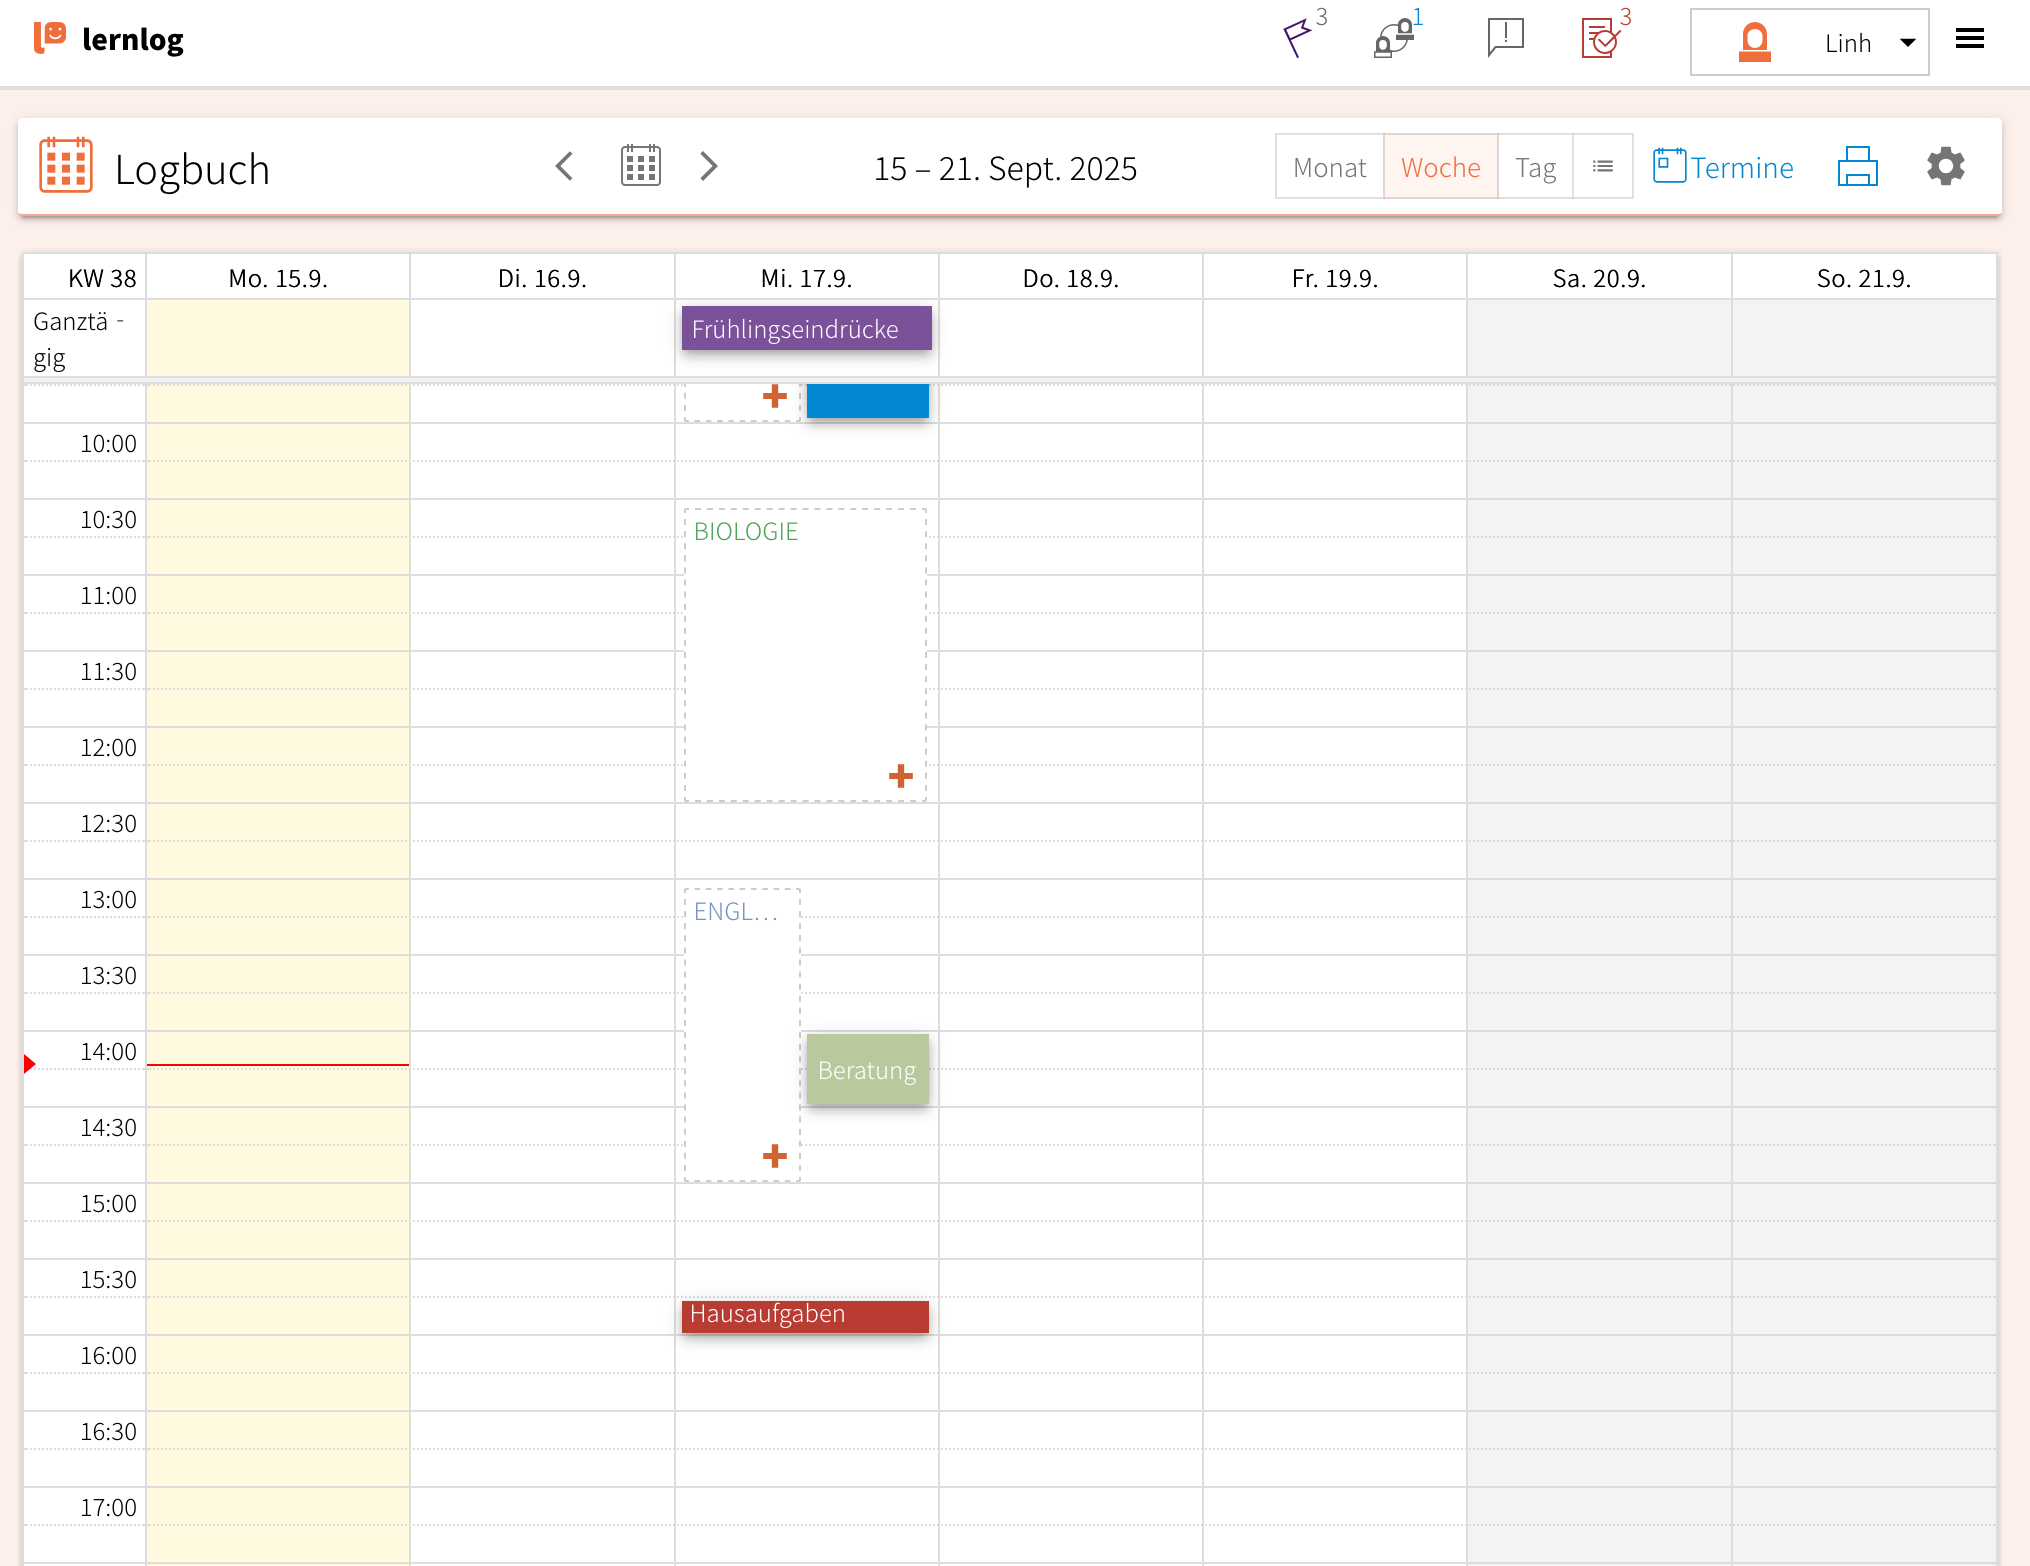Viewport: 2030px width, 1566px height.
Task: Switch to Tag view
Action: (x=1535, y=167)
